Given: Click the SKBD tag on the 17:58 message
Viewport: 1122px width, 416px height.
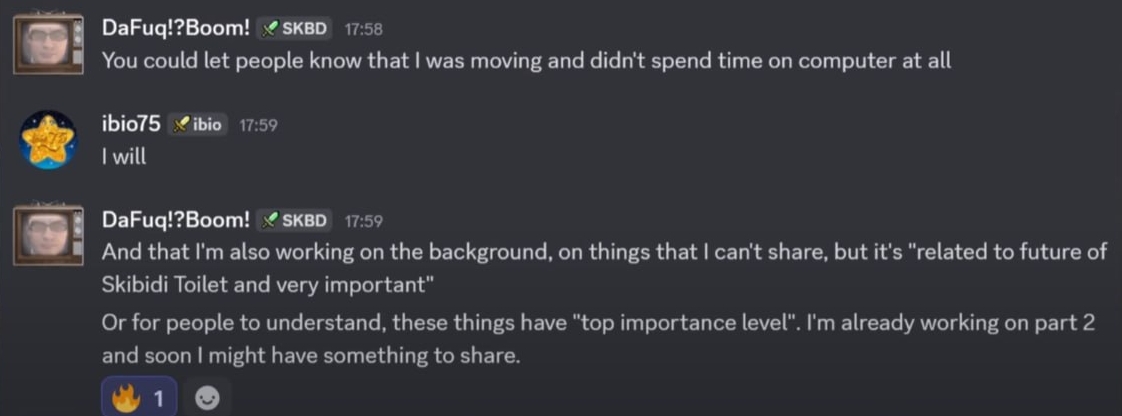Looking at the screenshot, I should coord(294,29).
